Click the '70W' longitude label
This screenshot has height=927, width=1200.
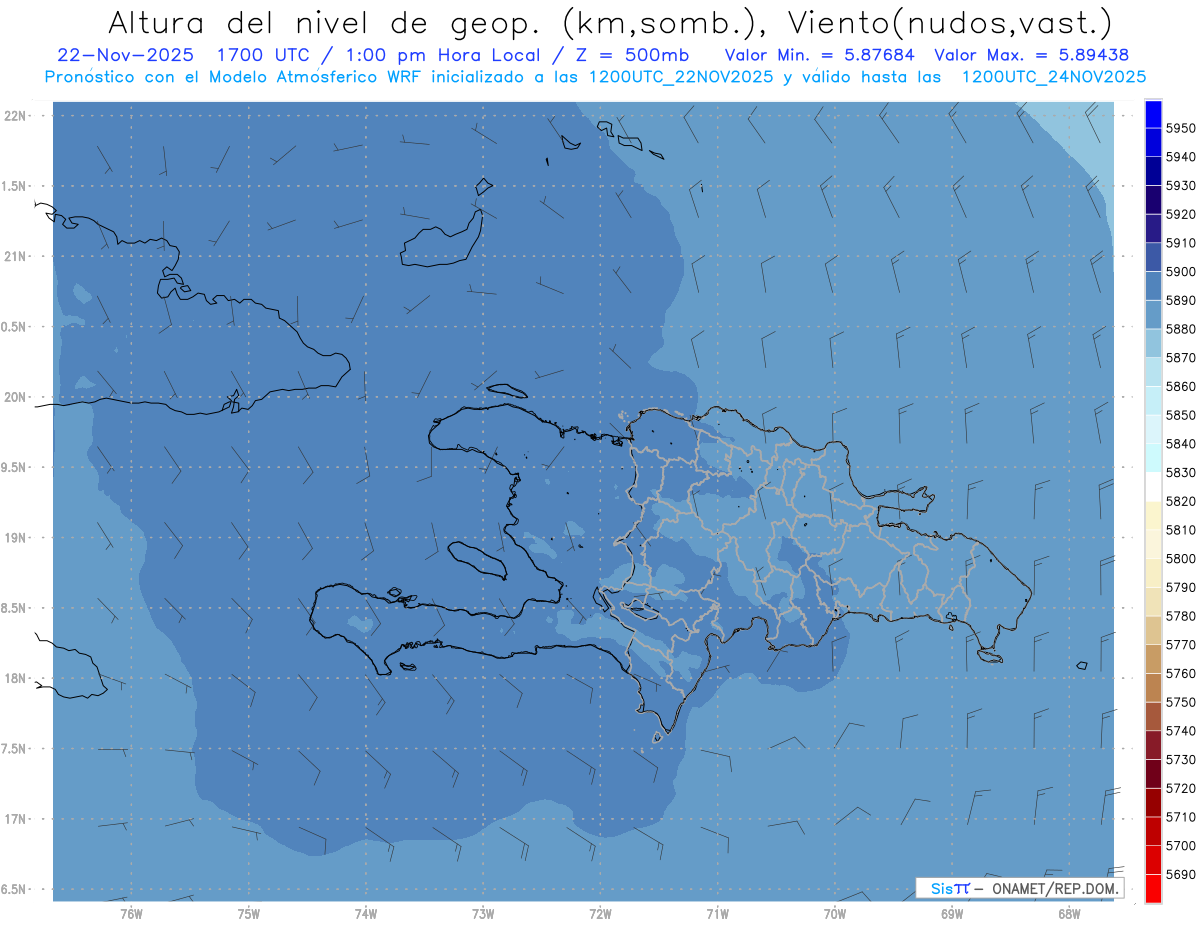pos(835,913)
